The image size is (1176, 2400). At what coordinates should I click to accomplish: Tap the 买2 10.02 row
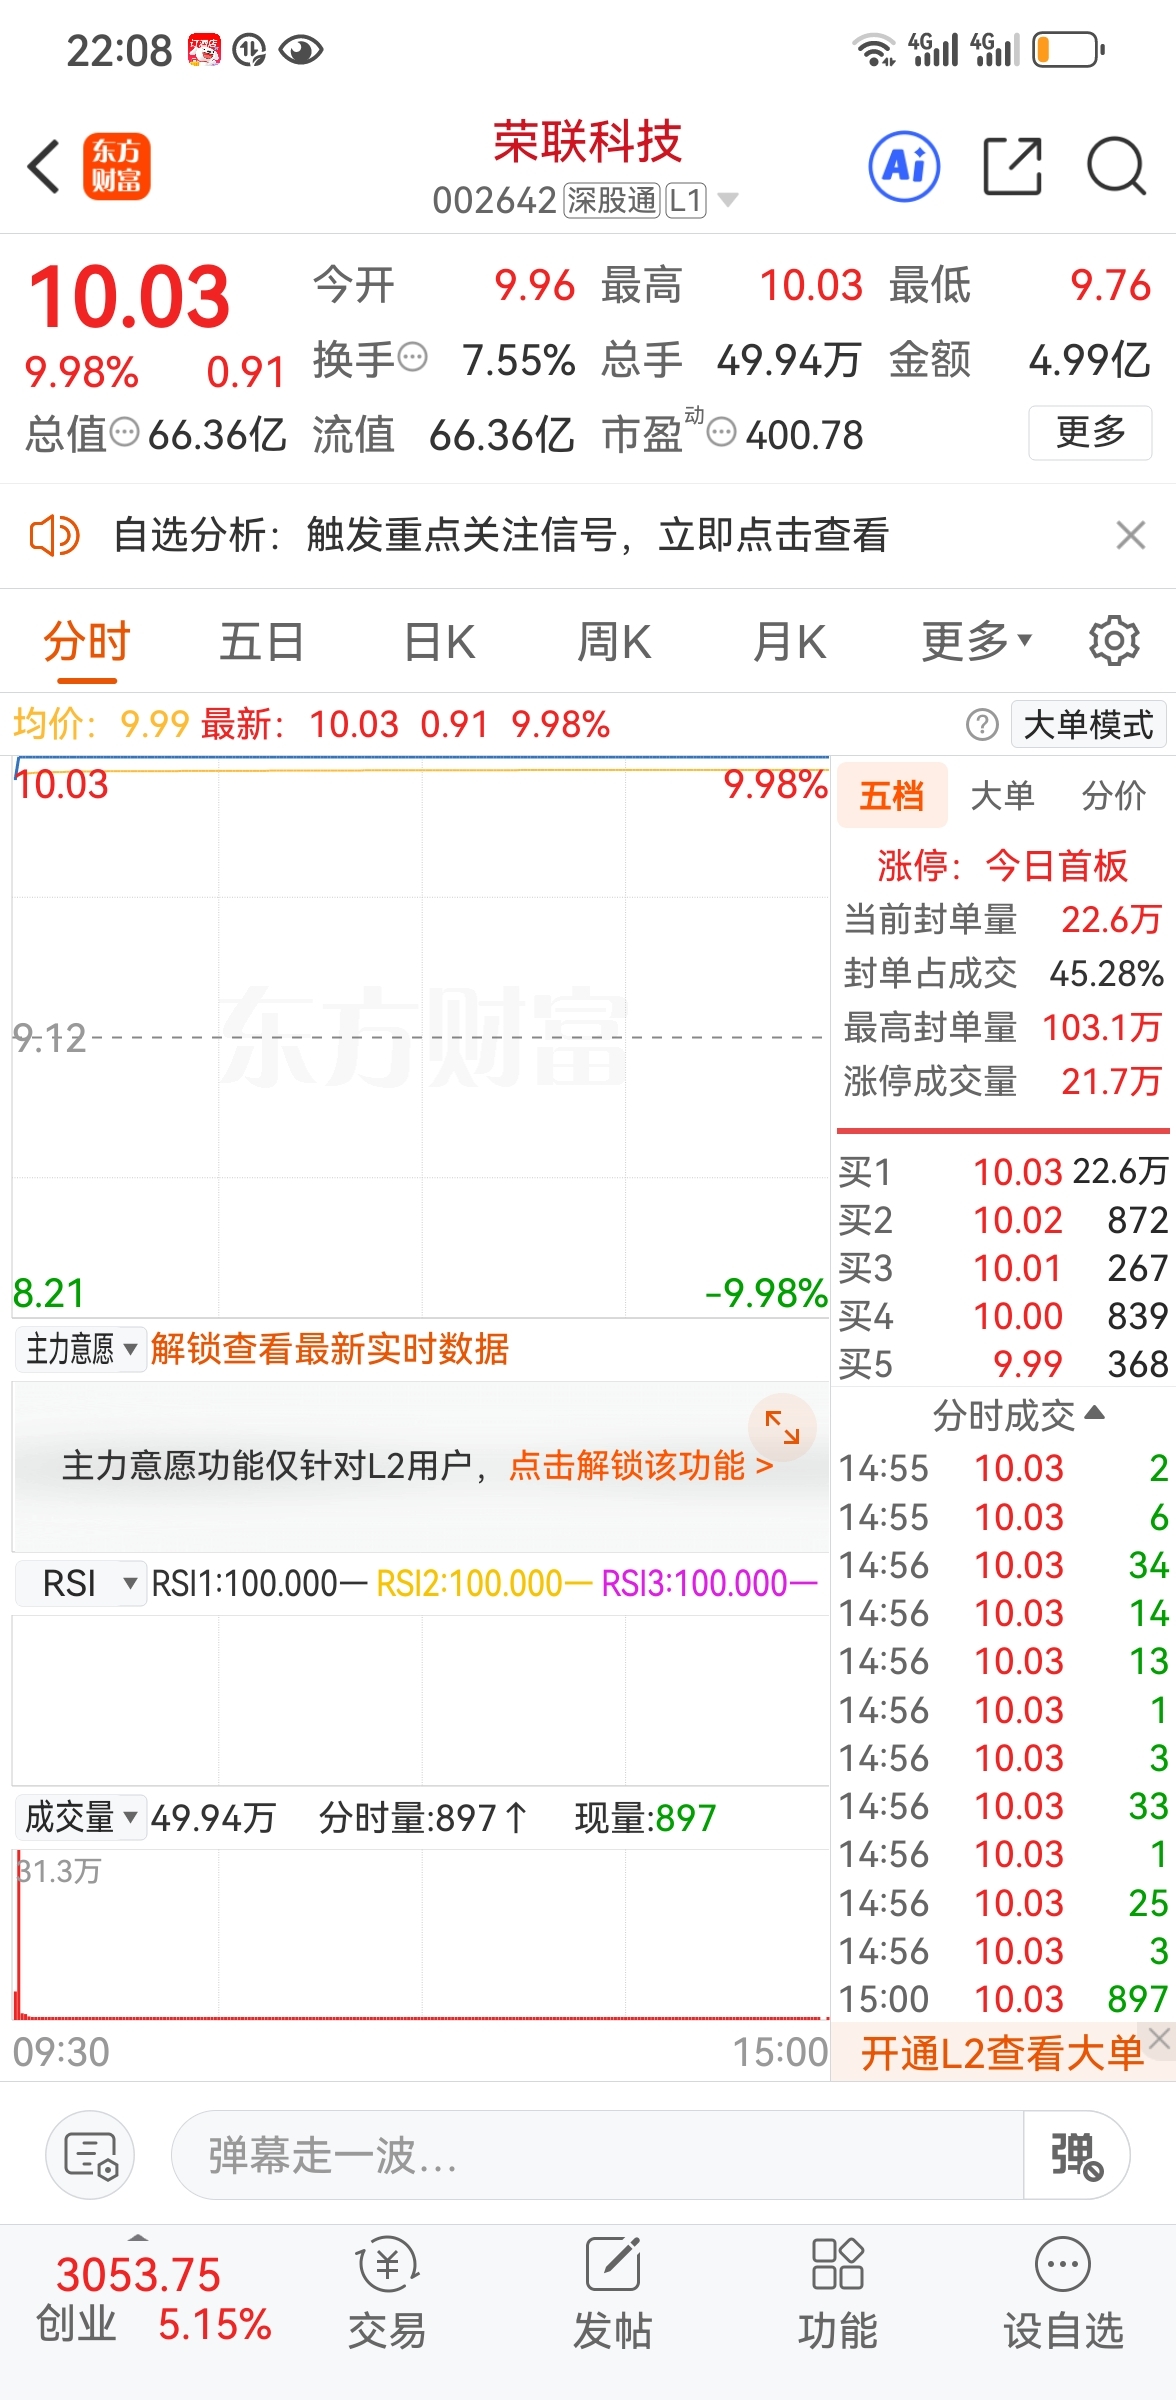[x=1003, y=1219]
